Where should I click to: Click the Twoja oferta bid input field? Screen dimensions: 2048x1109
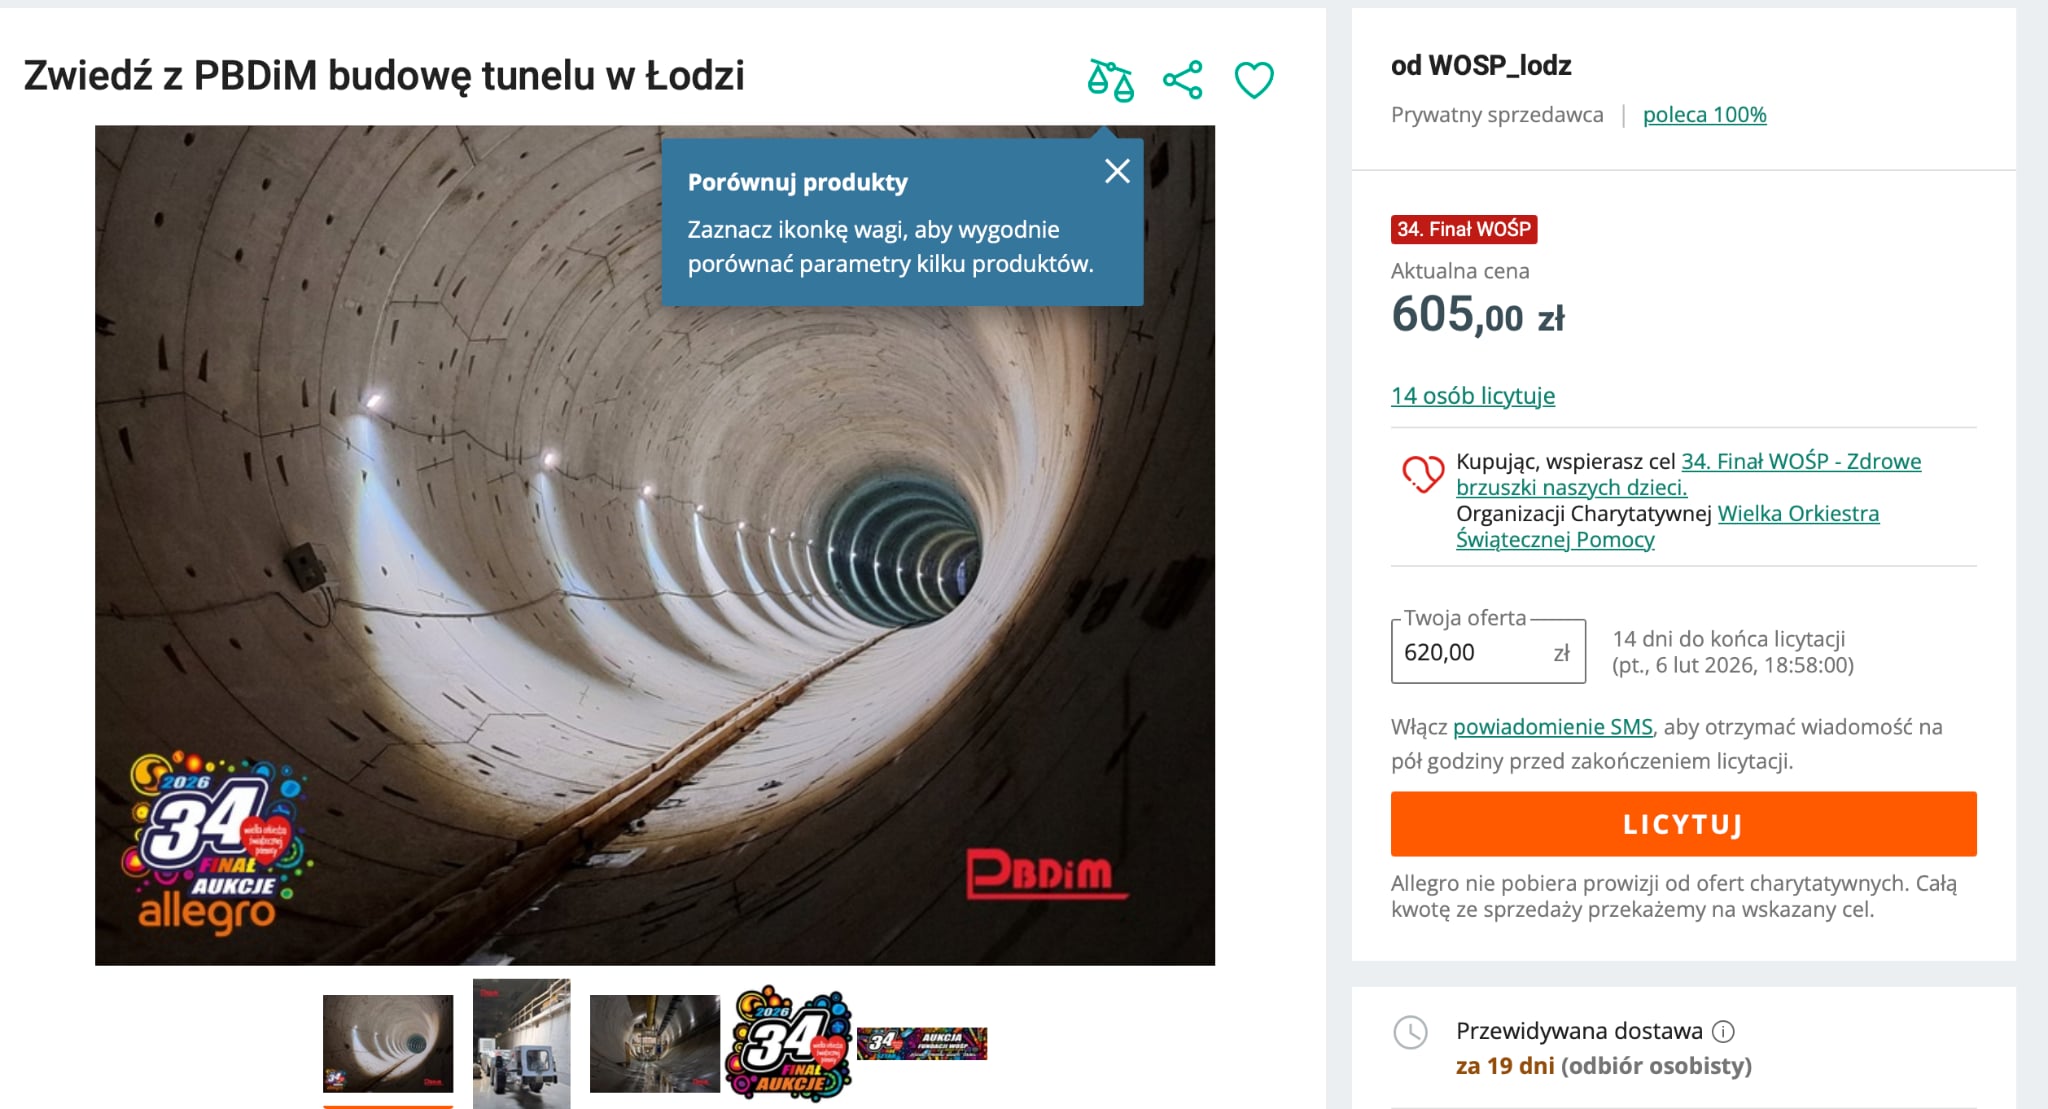(x=1488, y=652)
